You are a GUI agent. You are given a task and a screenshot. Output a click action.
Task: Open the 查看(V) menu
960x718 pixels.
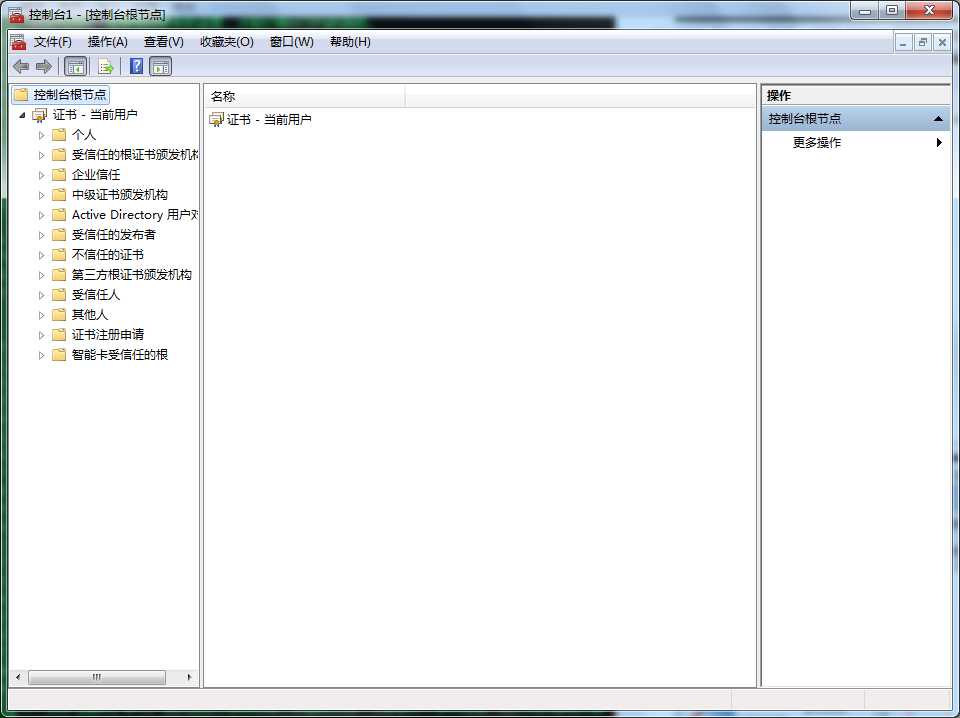tap(163, 42)
